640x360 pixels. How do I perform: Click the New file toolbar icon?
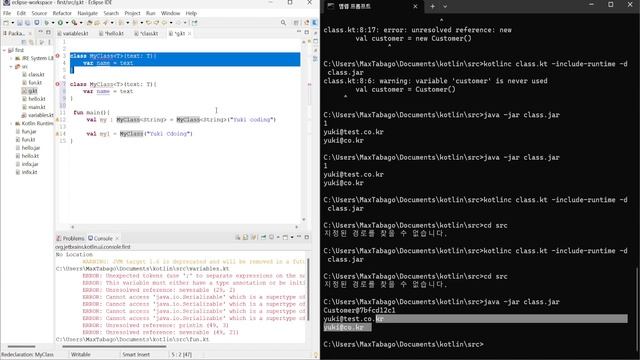click(6, 23)
